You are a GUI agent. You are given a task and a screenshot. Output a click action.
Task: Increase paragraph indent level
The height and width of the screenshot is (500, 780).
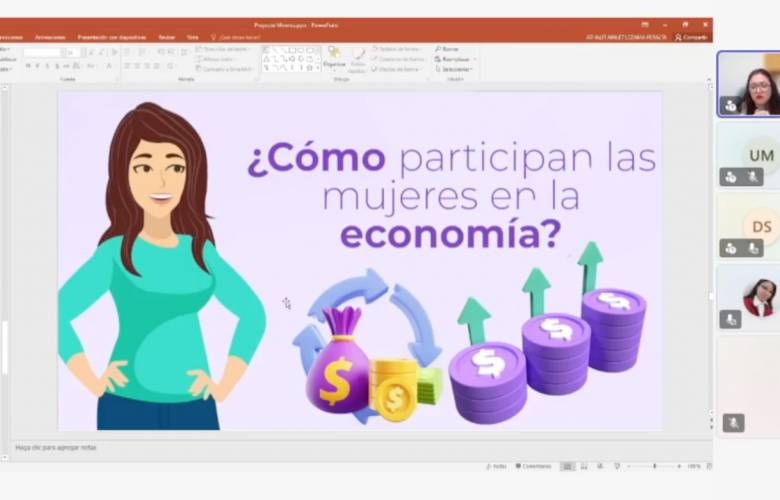click(x=171, y=52)
